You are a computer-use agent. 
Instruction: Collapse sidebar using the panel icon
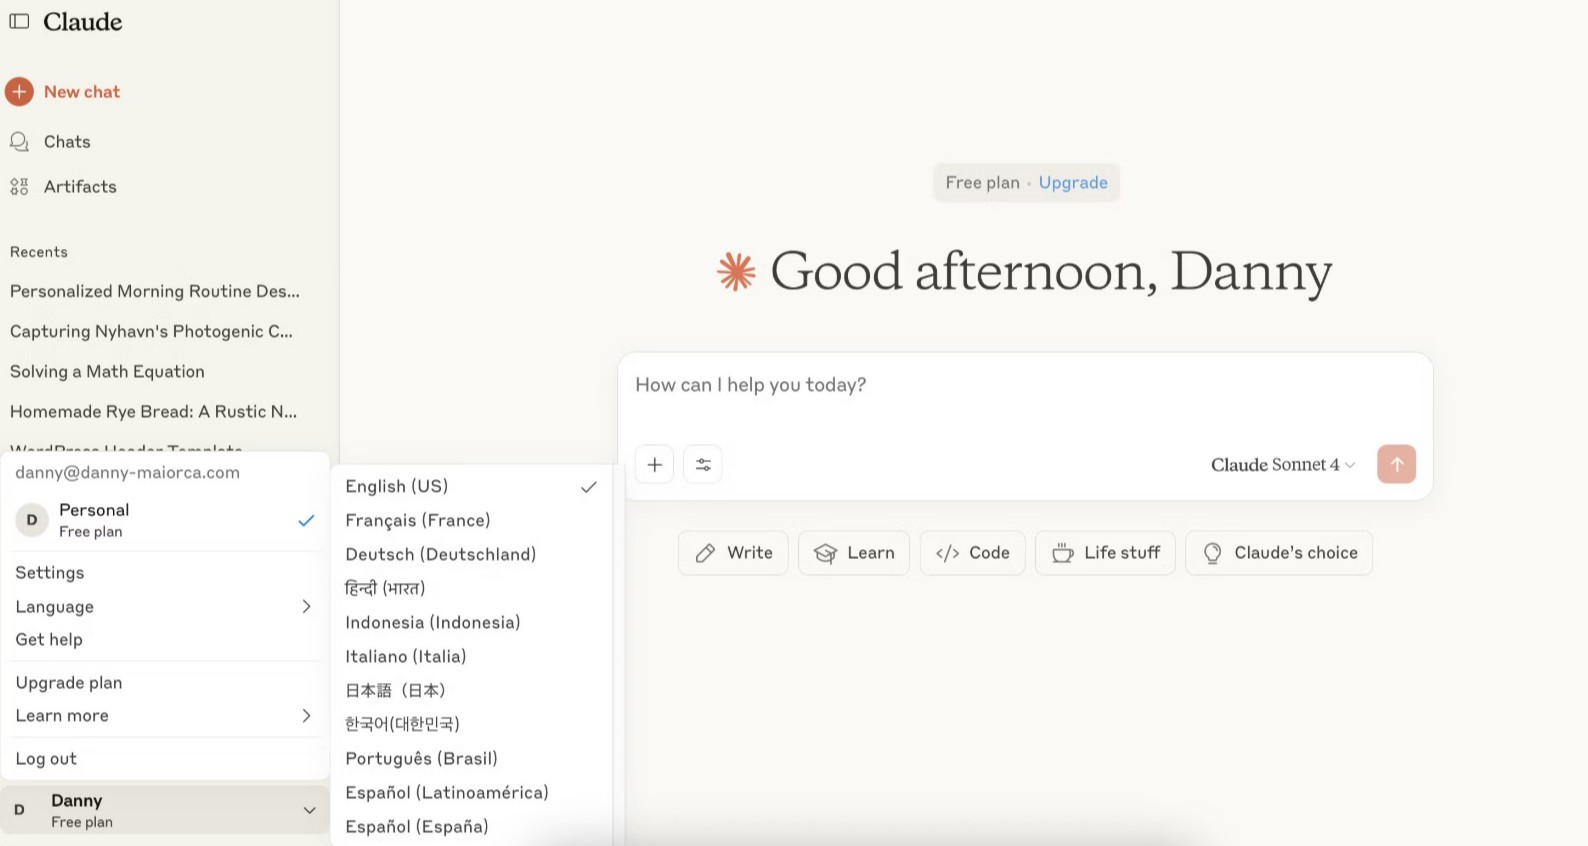19,21
